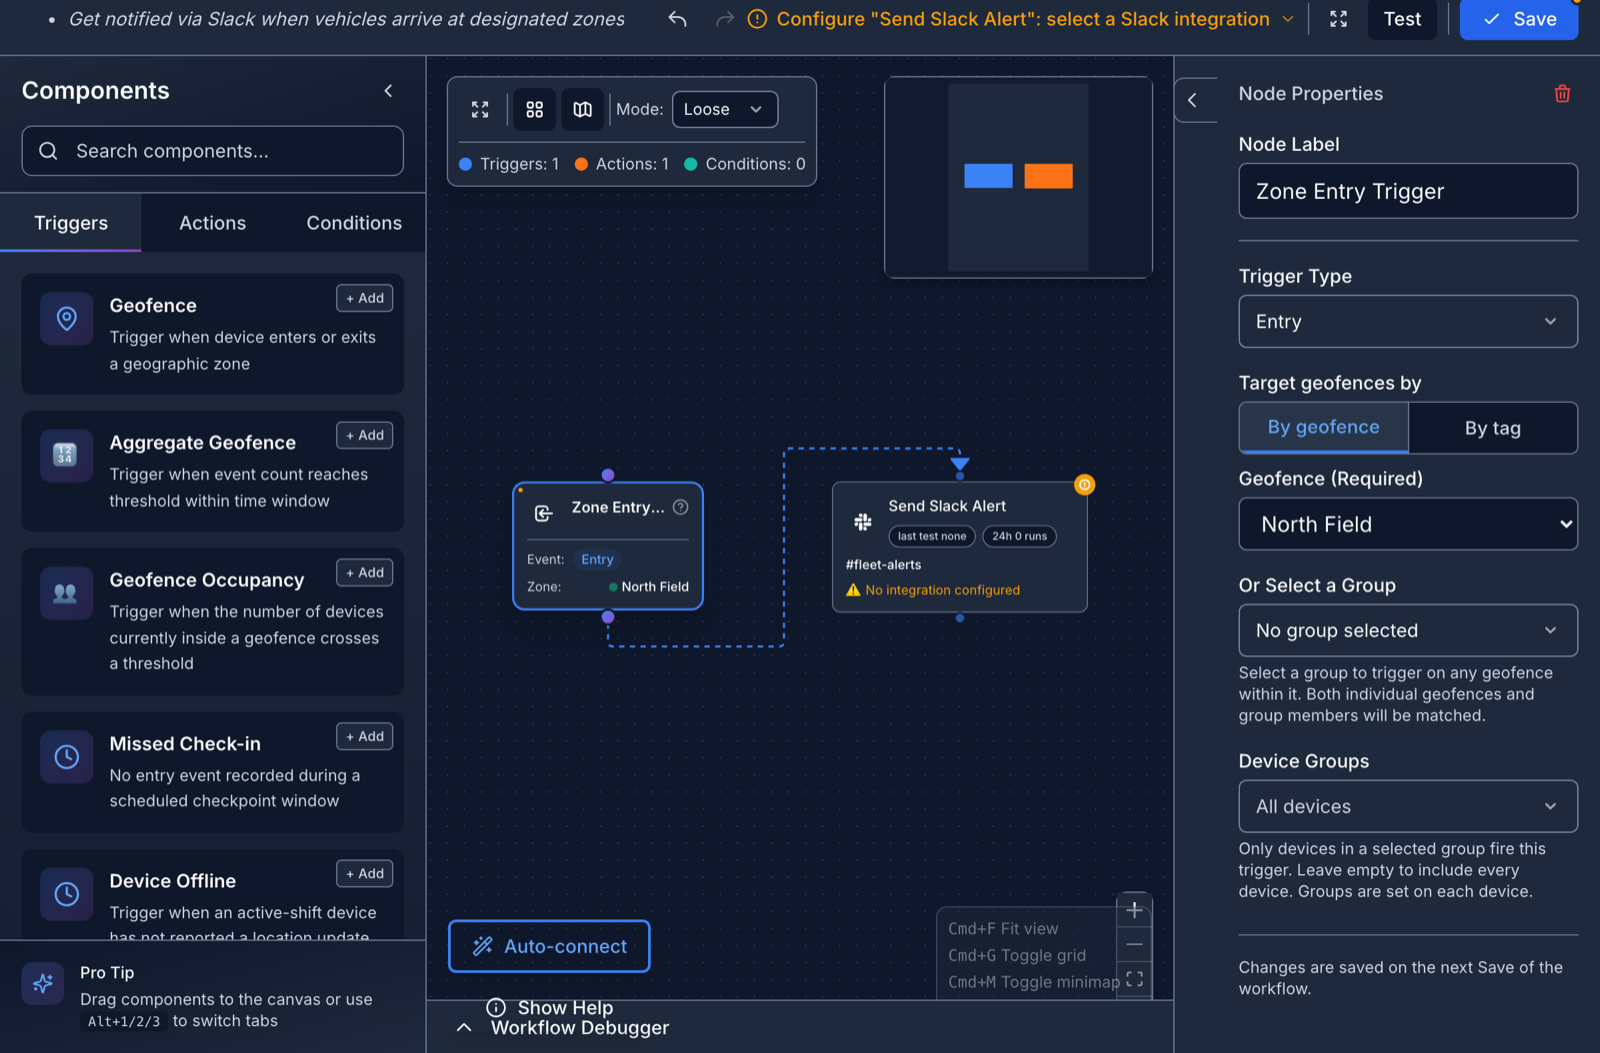Select the By geofence option
This screenshot has height=1053, width=1600.
[1324, 427]
